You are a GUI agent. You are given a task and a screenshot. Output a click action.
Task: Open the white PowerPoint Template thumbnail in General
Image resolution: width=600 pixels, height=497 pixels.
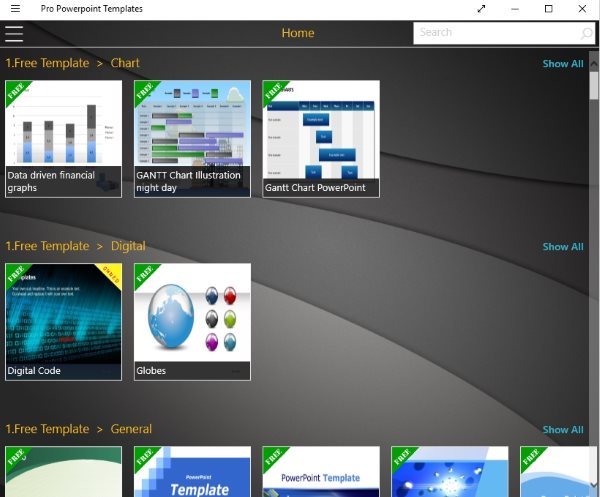(321, 471)
